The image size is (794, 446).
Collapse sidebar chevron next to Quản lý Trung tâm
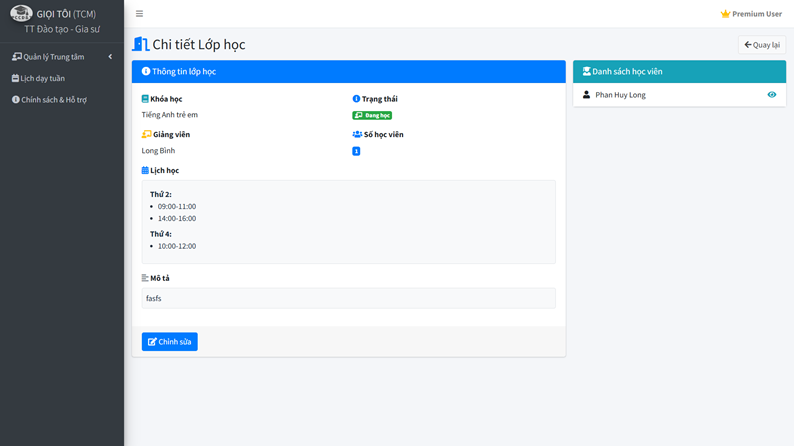click(110, 57)
